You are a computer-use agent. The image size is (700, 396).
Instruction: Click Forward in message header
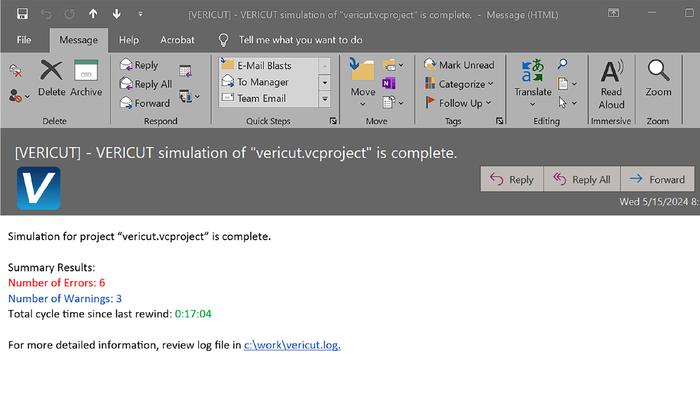point(657,179)
